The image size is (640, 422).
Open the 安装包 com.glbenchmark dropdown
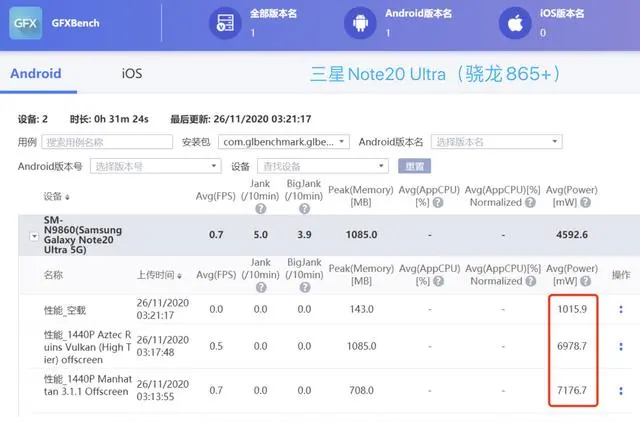click(x=284, y=142)
